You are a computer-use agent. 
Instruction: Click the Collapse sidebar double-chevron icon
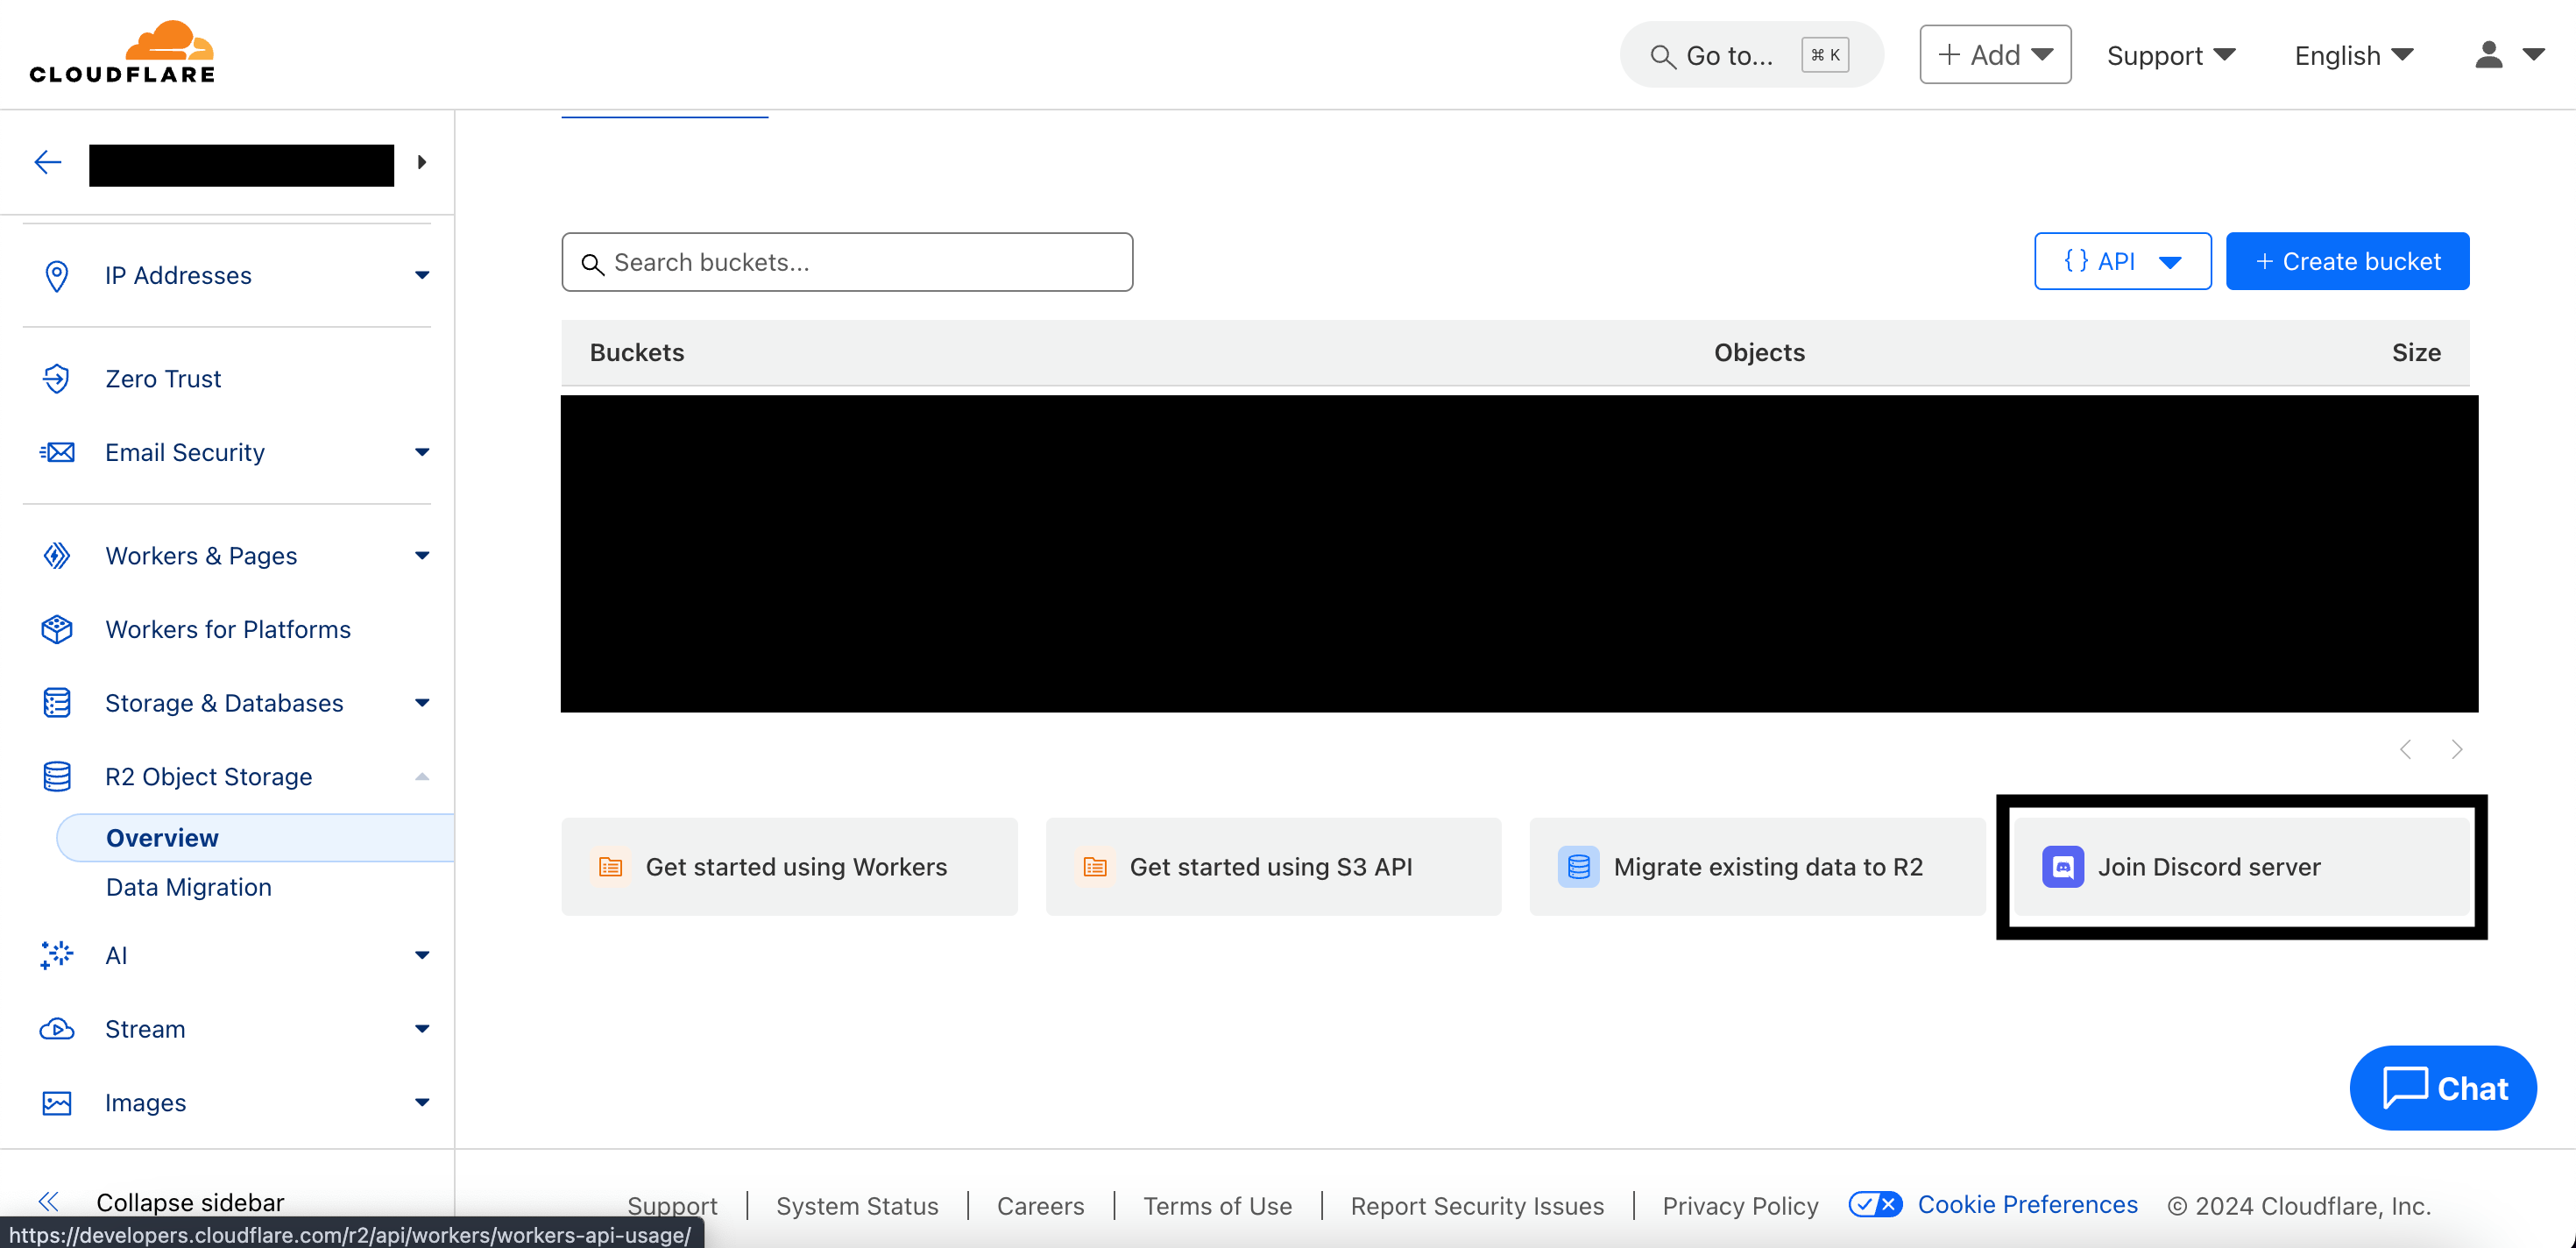[48, 1201]
